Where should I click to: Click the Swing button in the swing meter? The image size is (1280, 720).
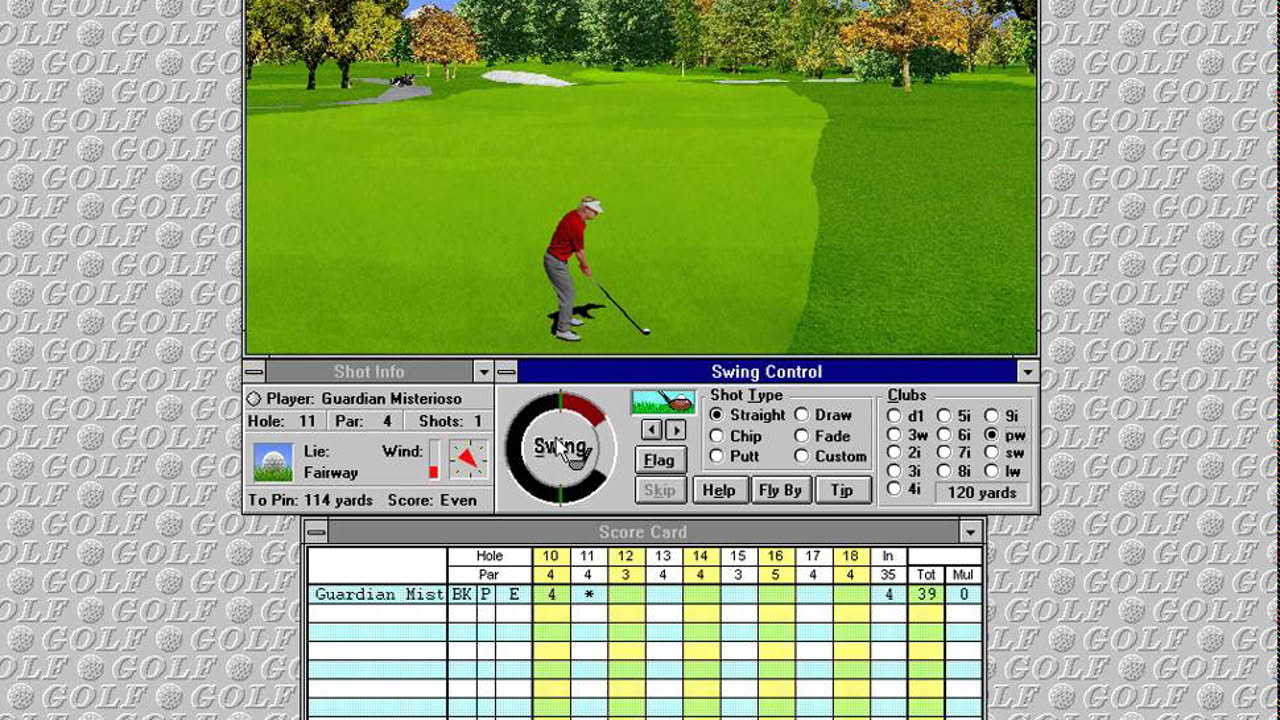click(560, 447)
